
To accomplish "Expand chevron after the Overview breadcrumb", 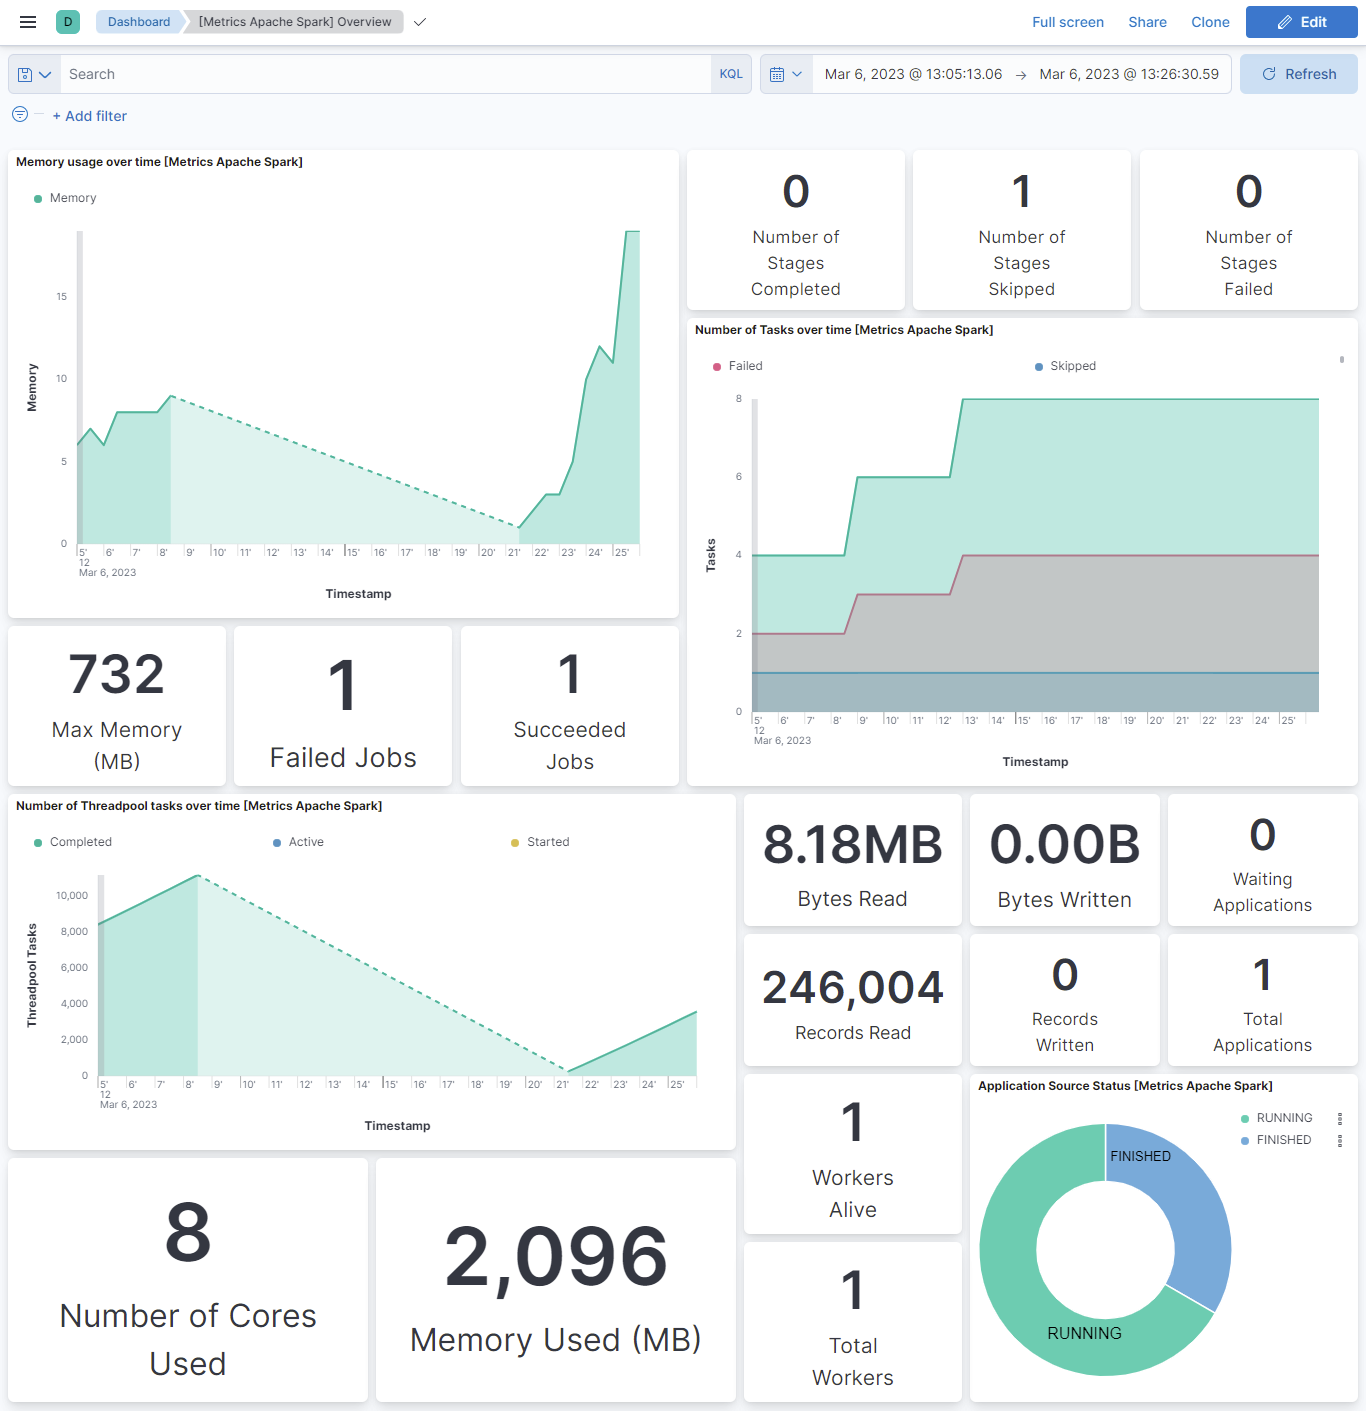I will coord(420,22).
